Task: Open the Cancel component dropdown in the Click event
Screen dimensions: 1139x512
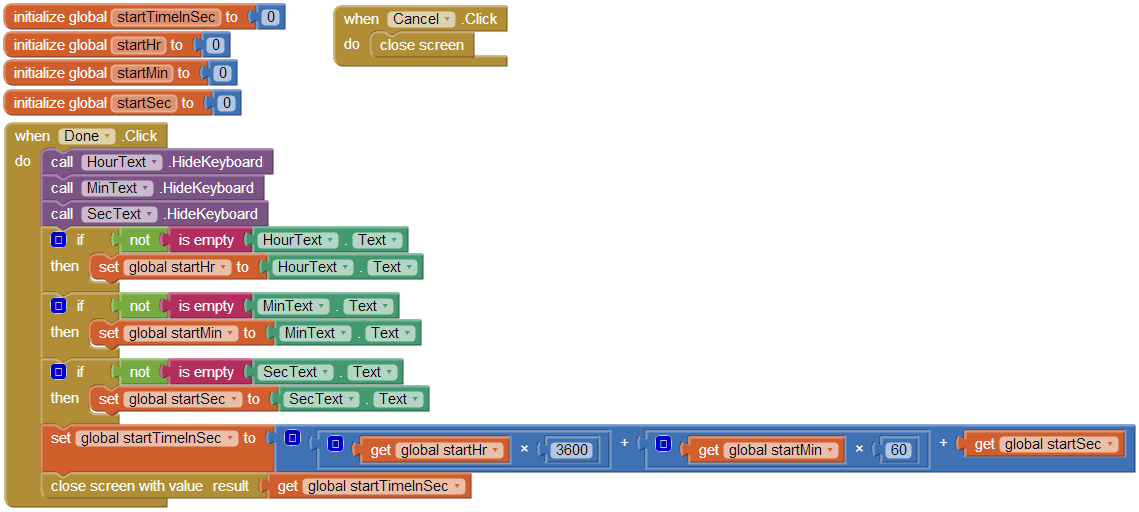Action: pos(421,20)
